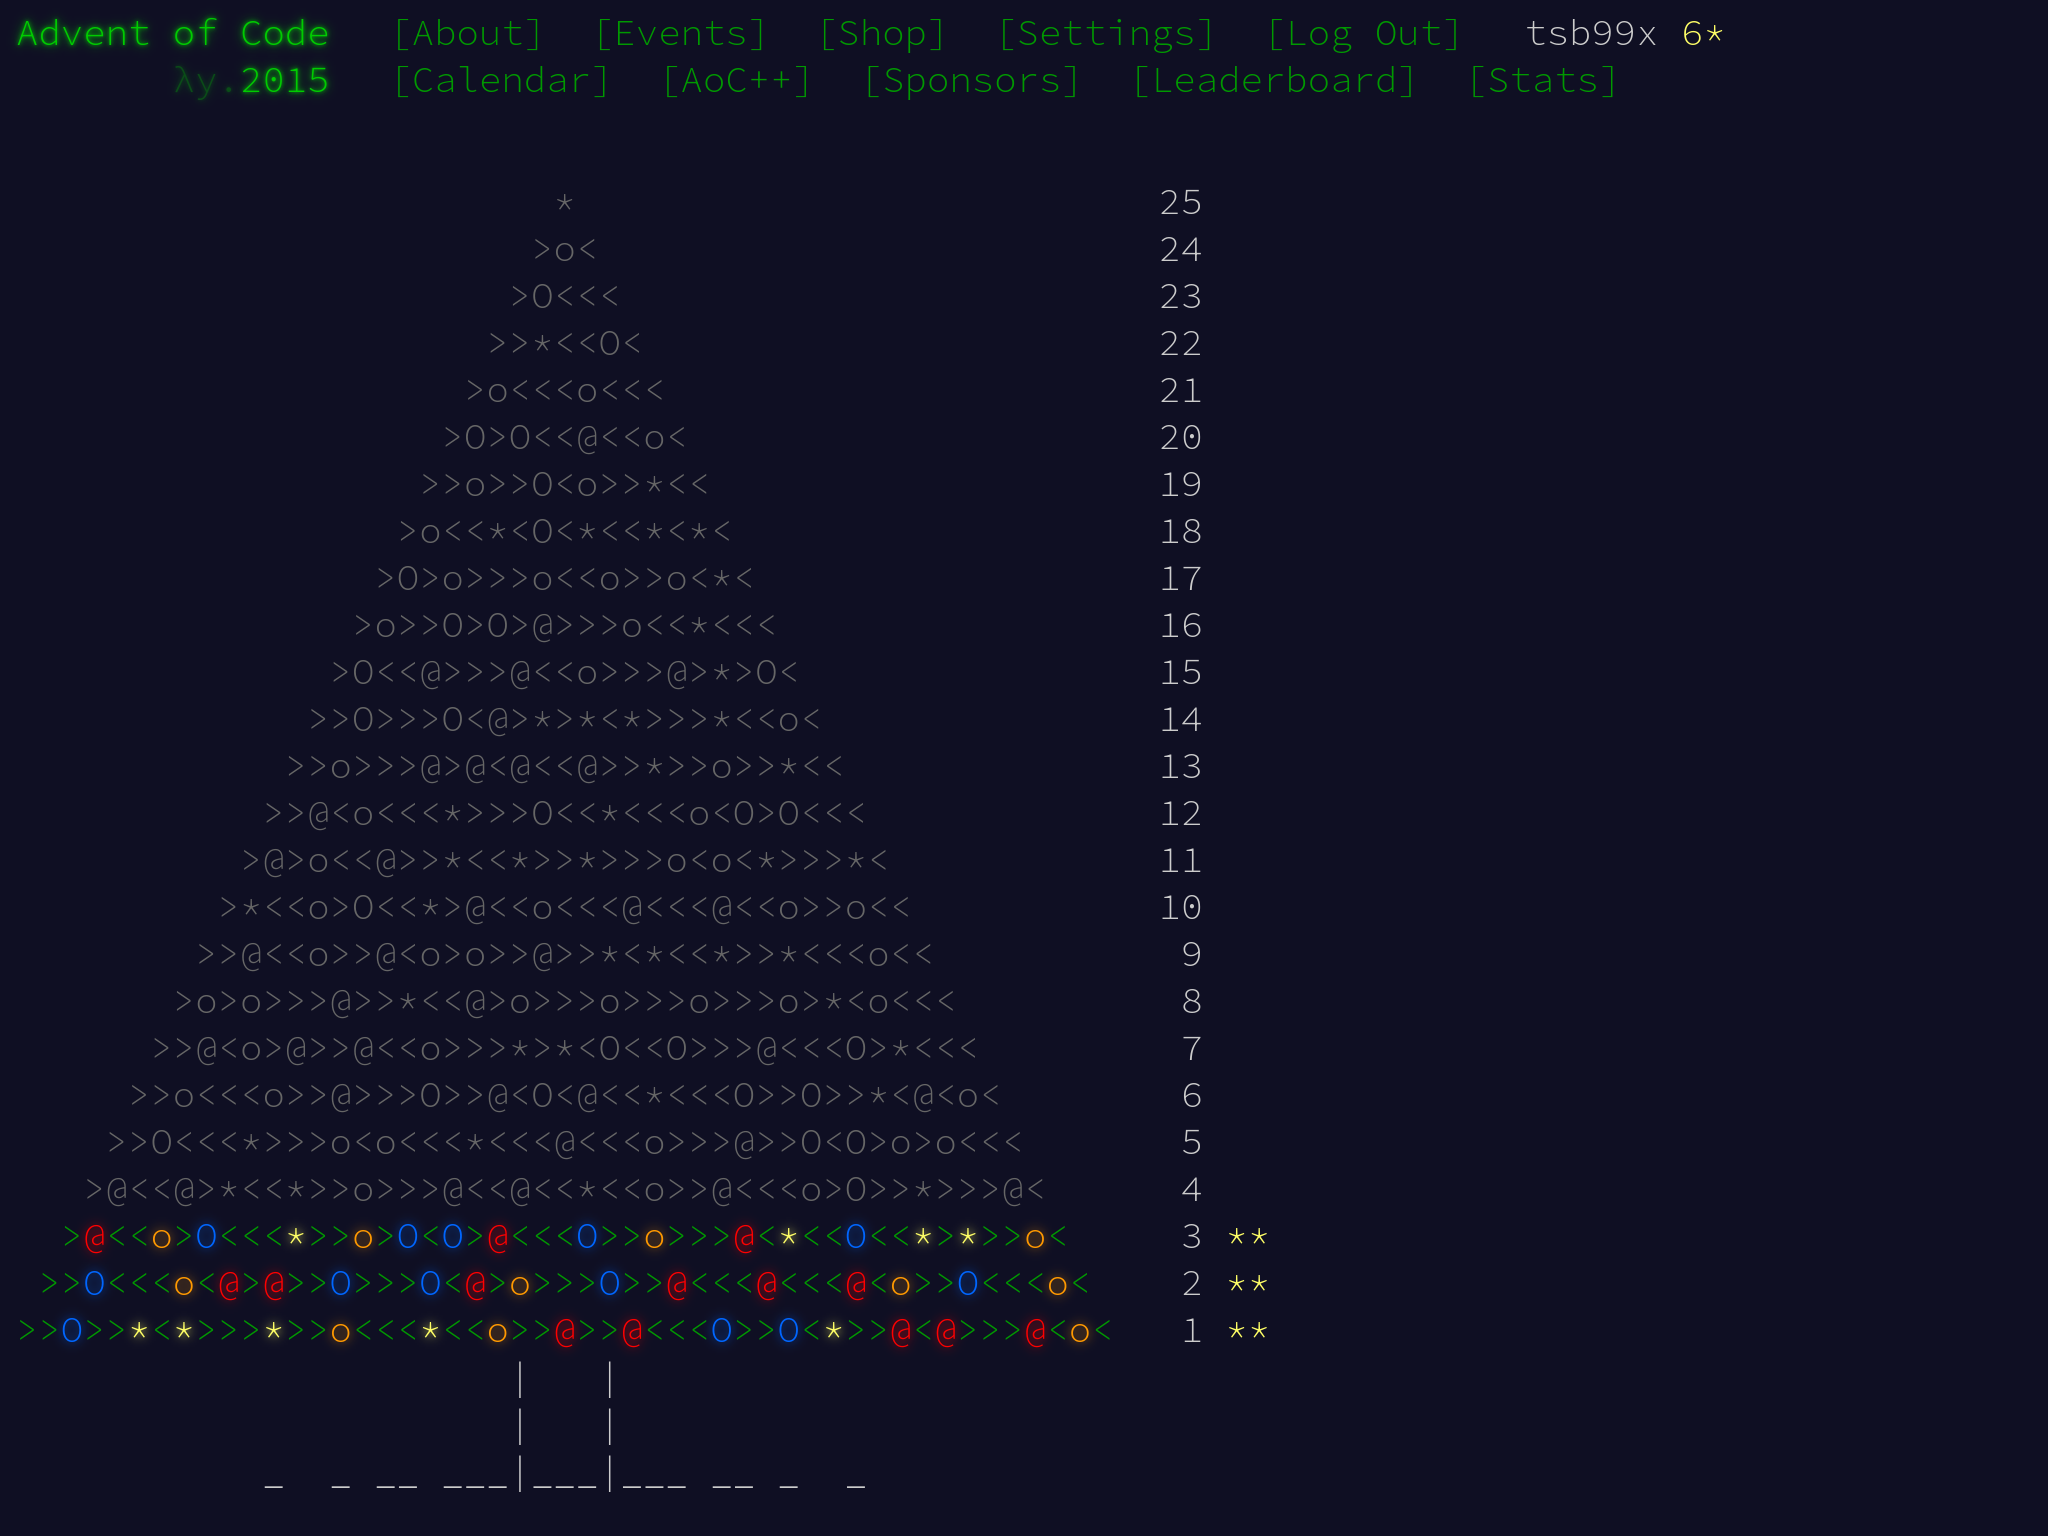Open the About page link

[467, 34]
